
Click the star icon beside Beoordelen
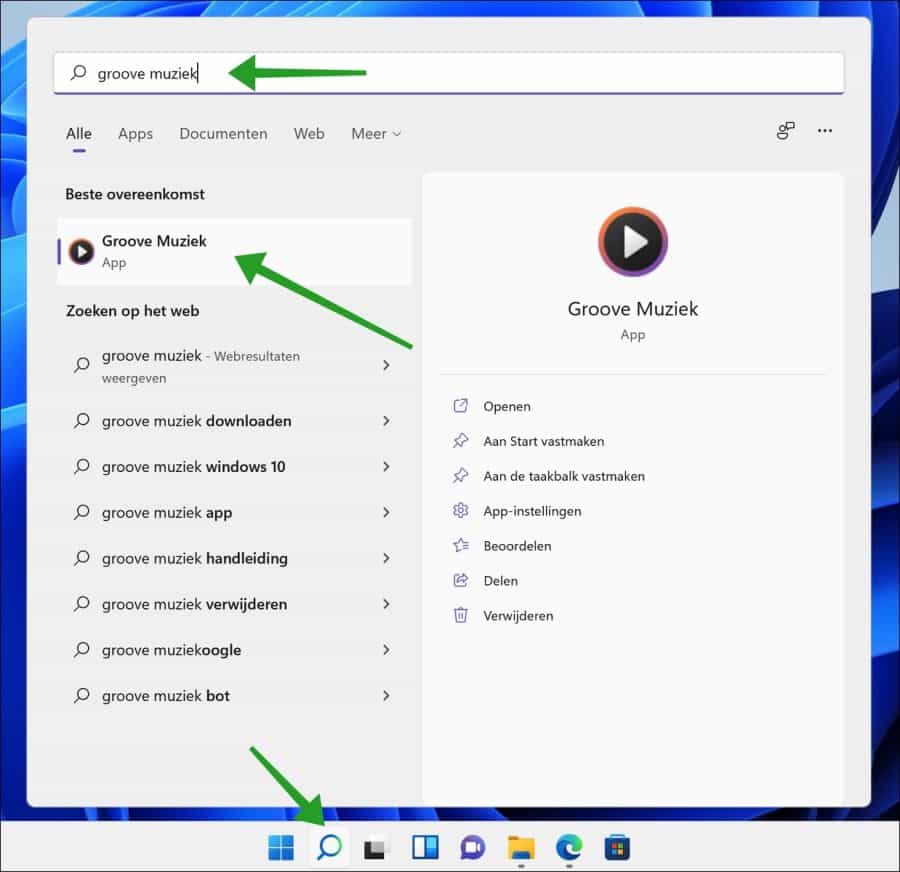click(x=460, y=545)
